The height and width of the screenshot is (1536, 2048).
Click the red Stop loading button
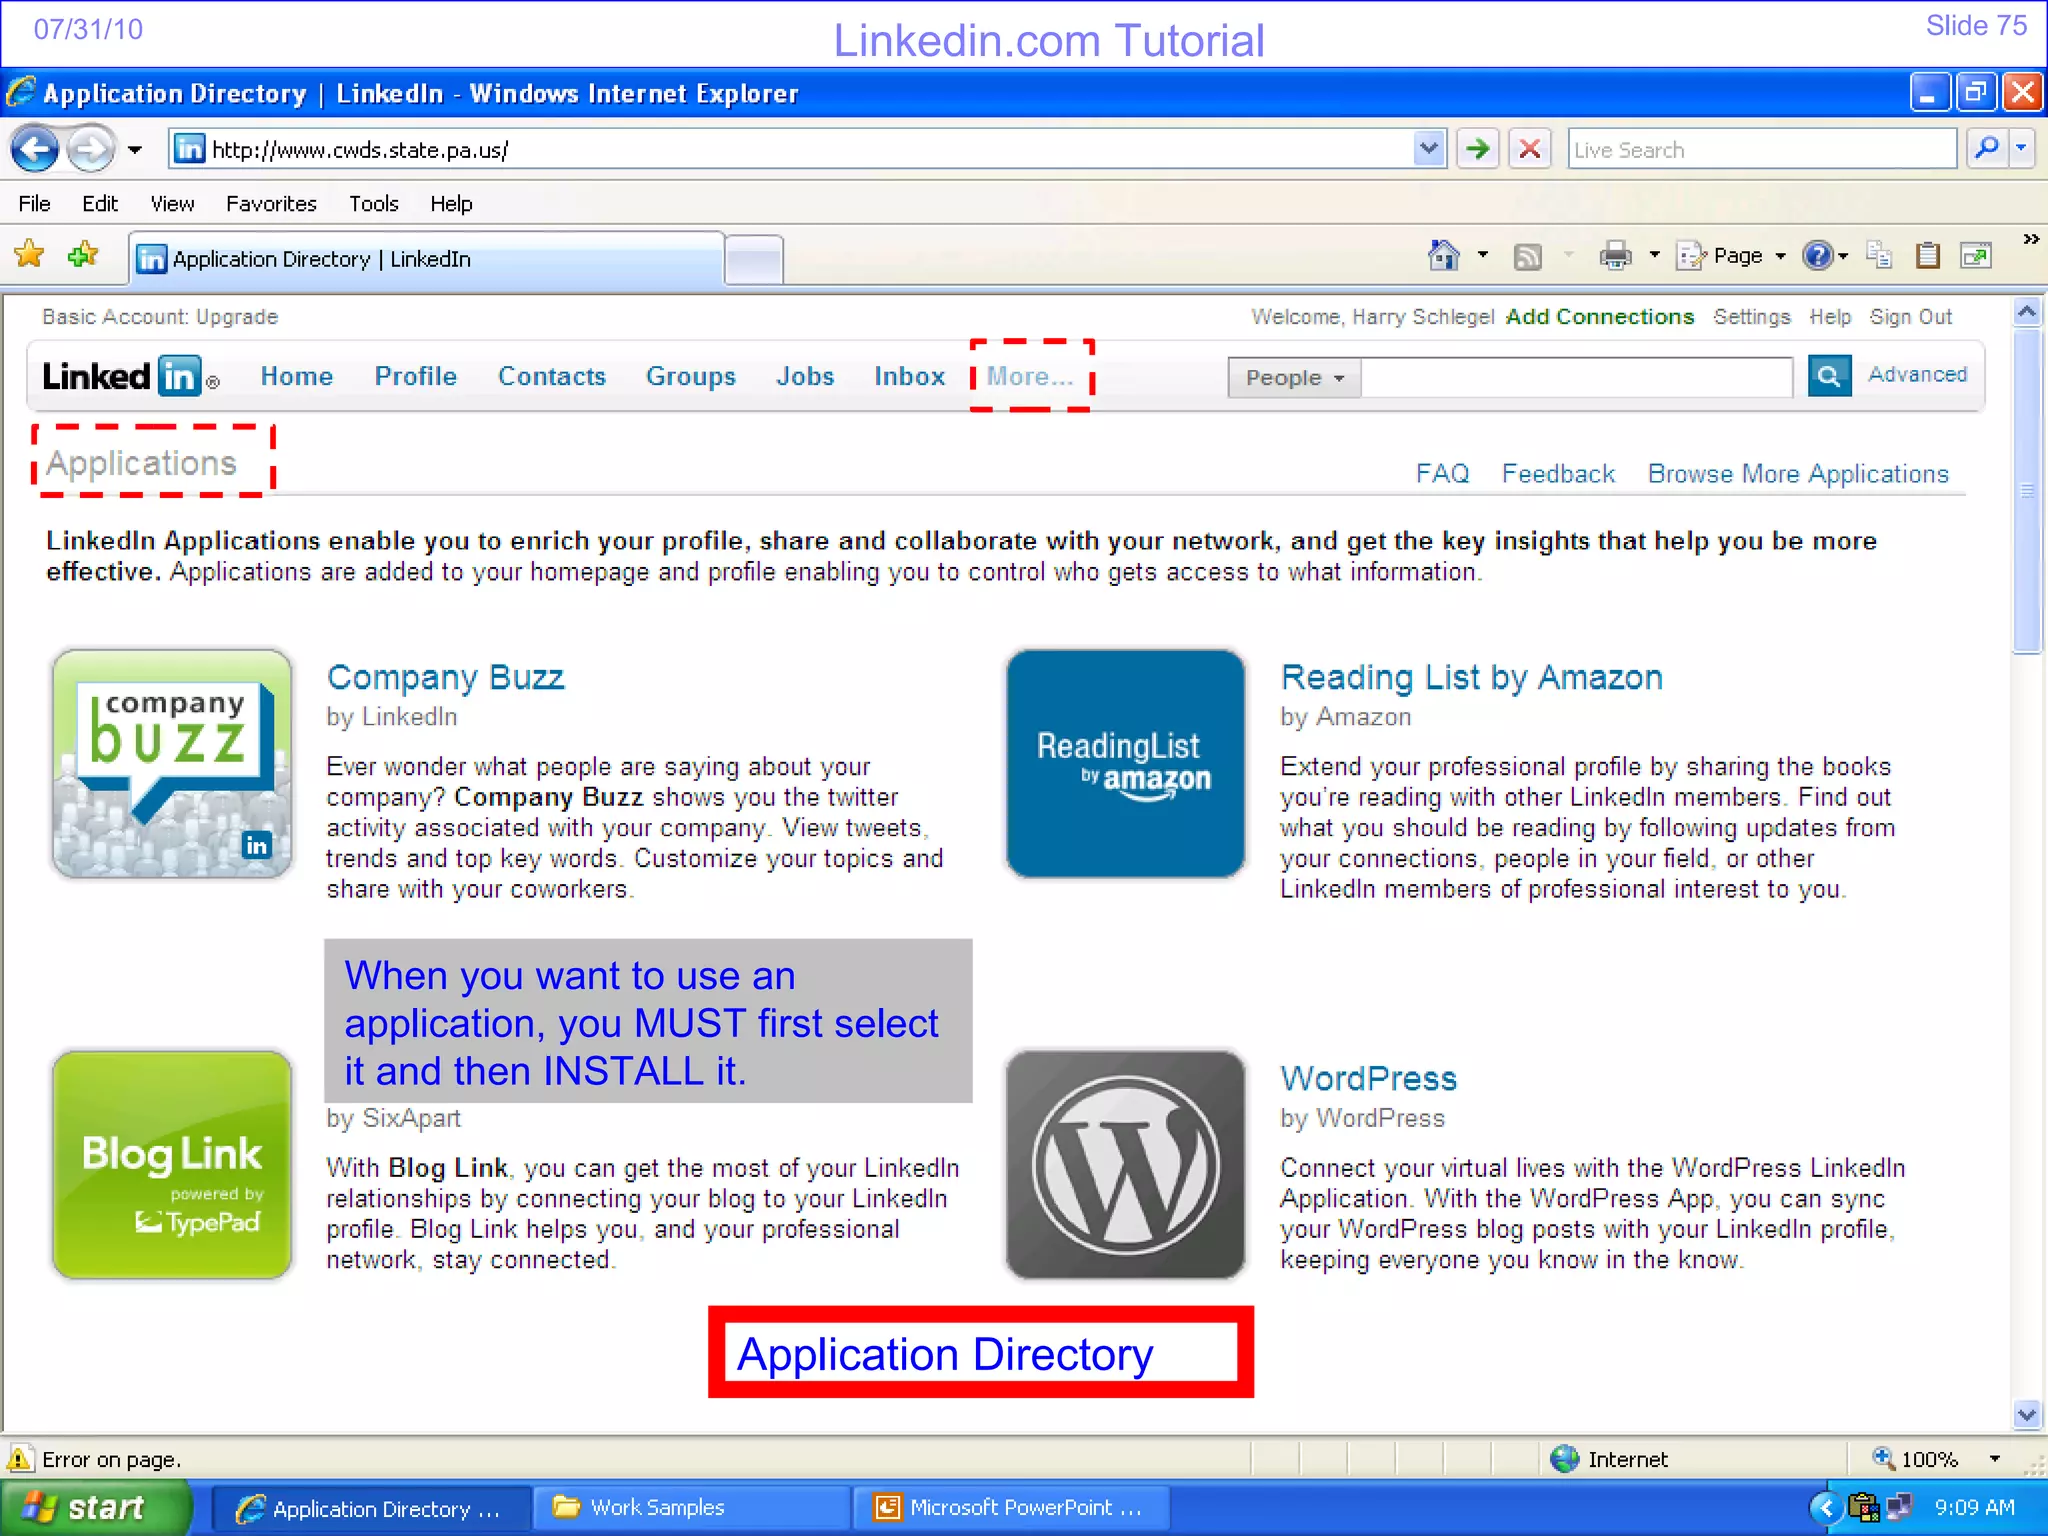1530,150
